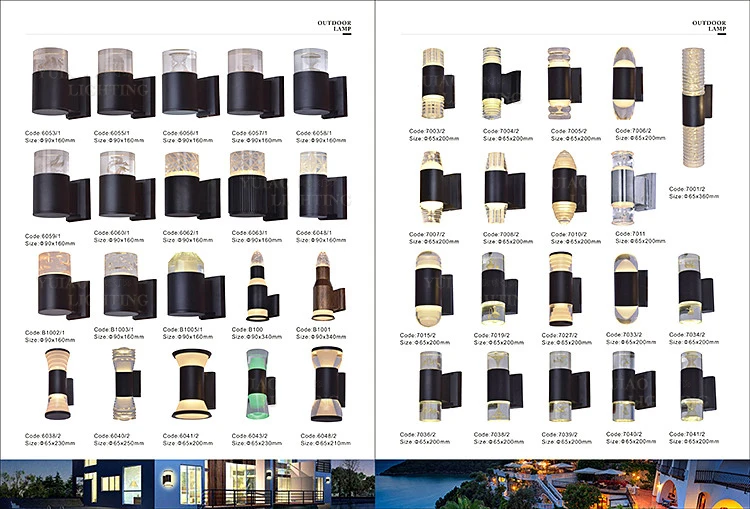The image size is (750, 509).
Task: Select the lamp photo for Code 7036/2
Action: (x=441, y=387)
